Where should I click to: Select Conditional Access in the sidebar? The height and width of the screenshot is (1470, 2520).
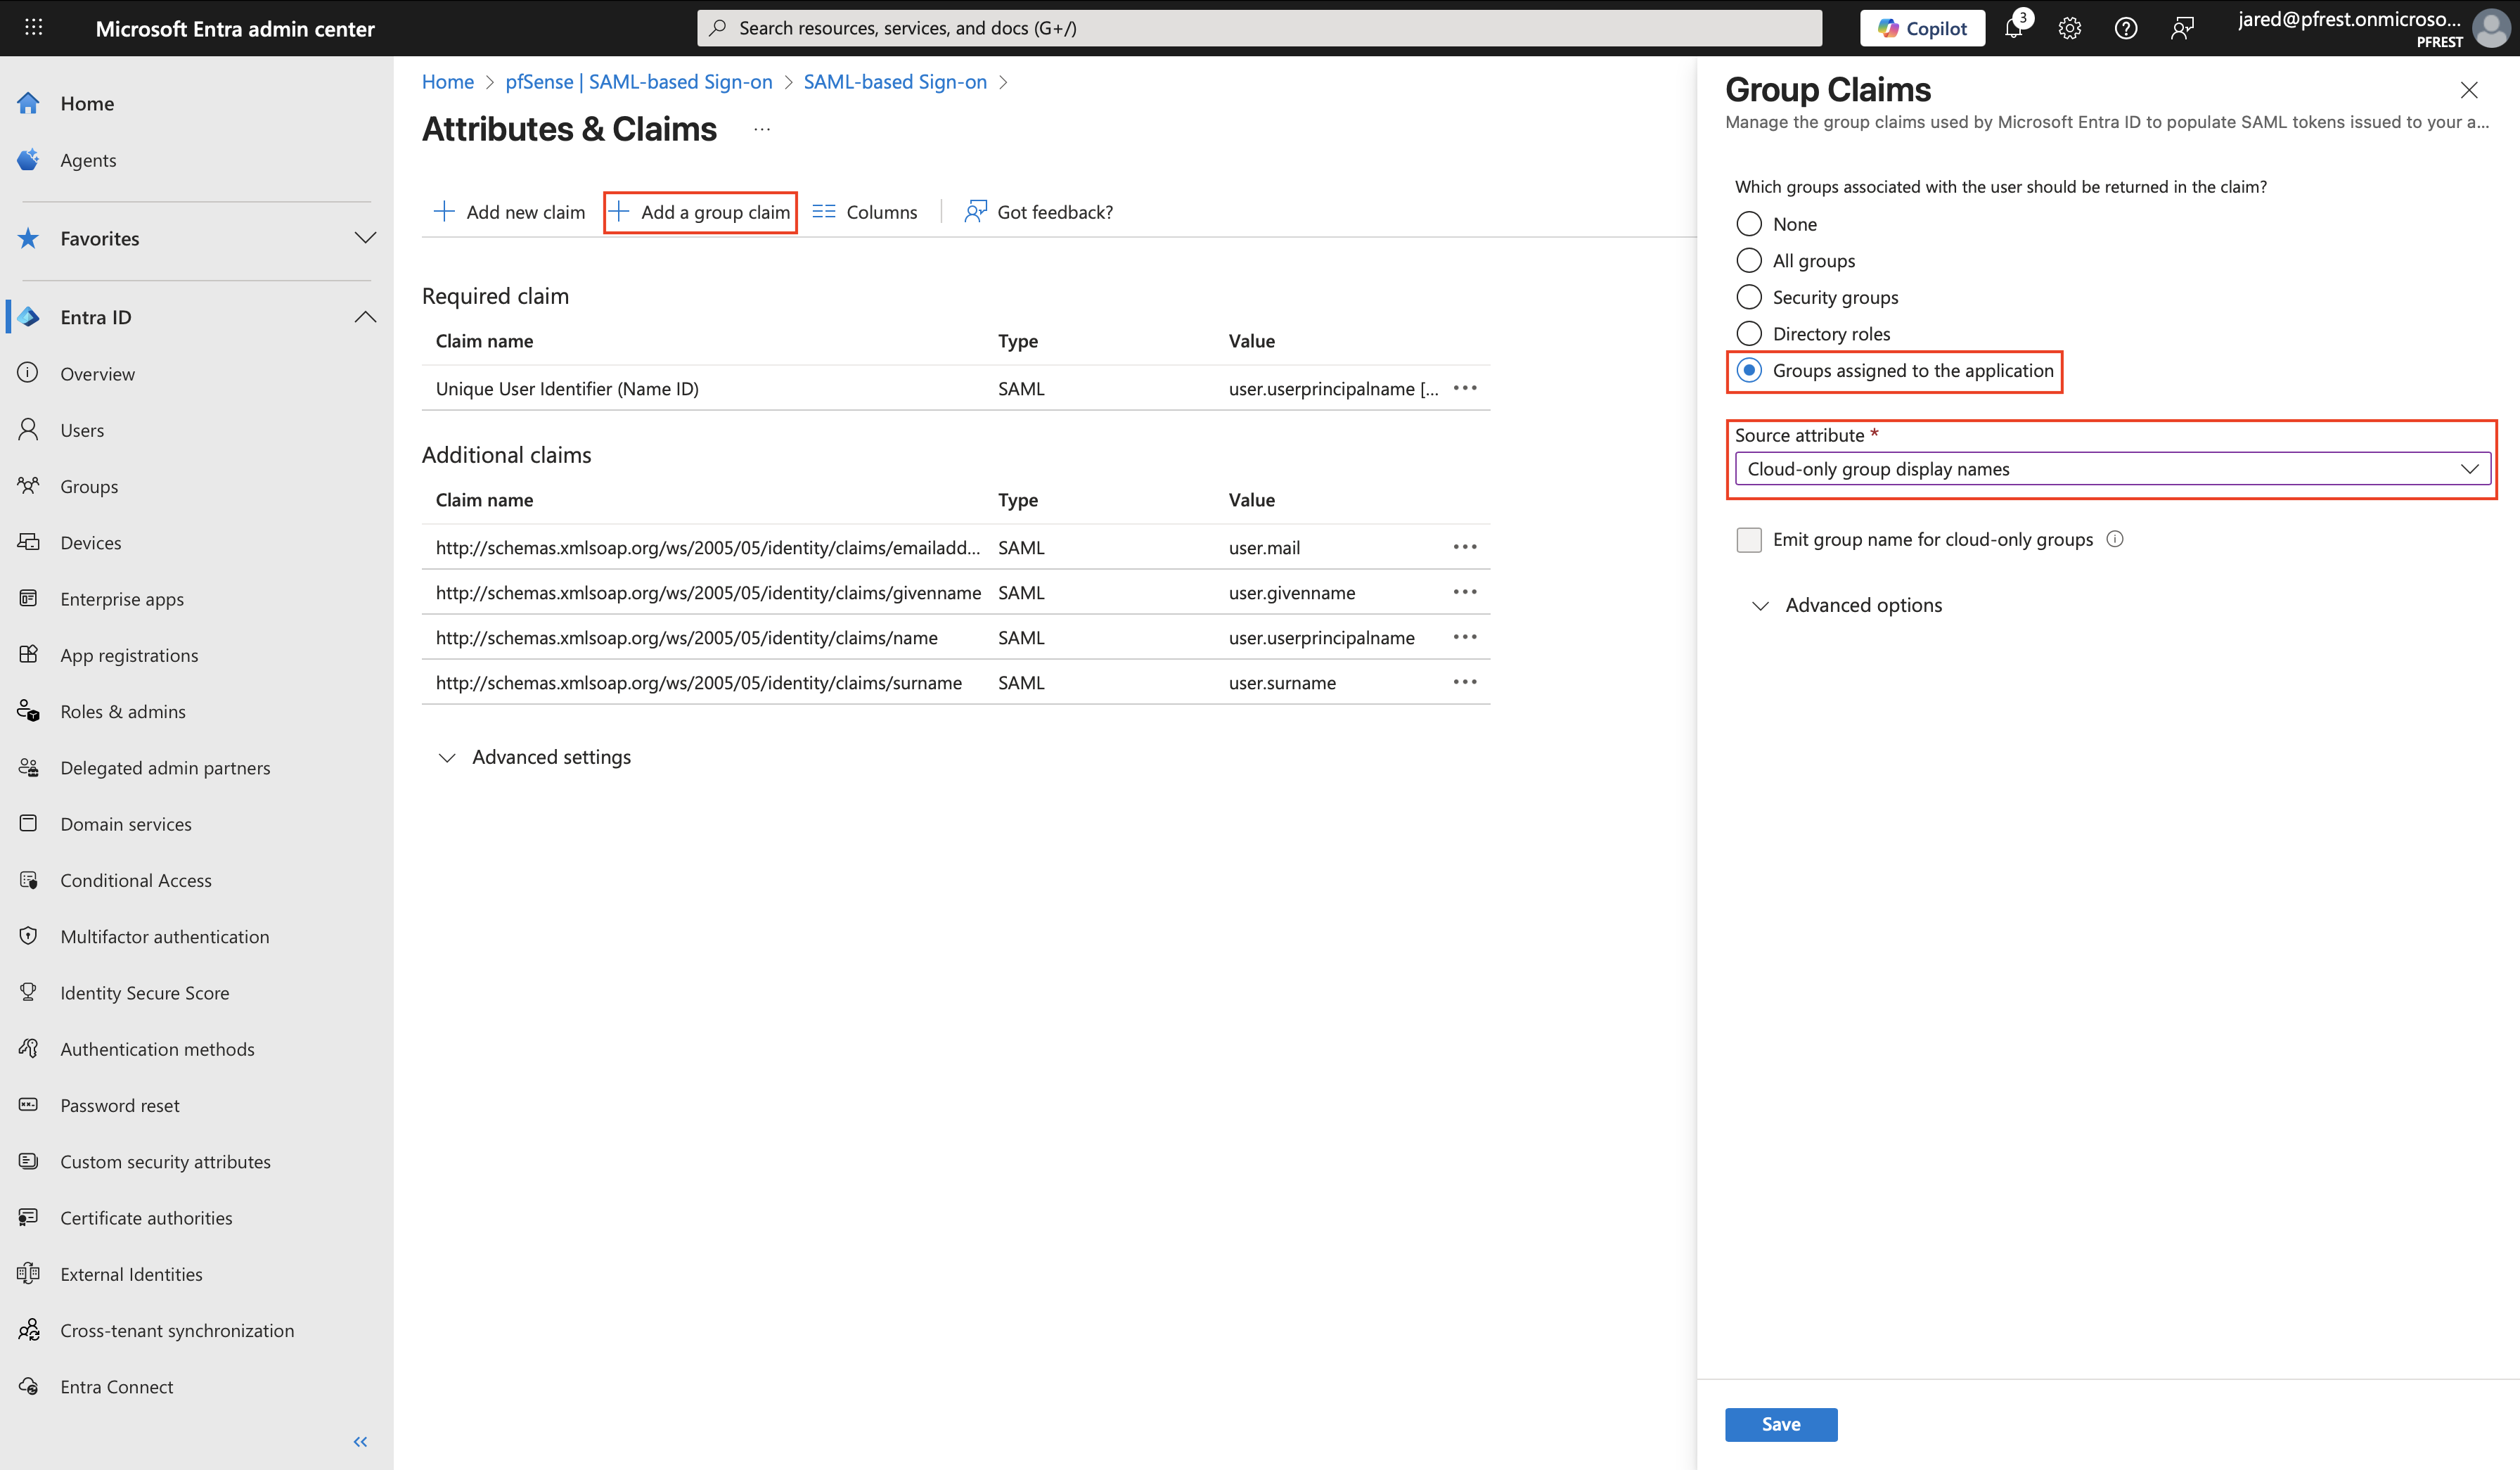coord(135,880)
